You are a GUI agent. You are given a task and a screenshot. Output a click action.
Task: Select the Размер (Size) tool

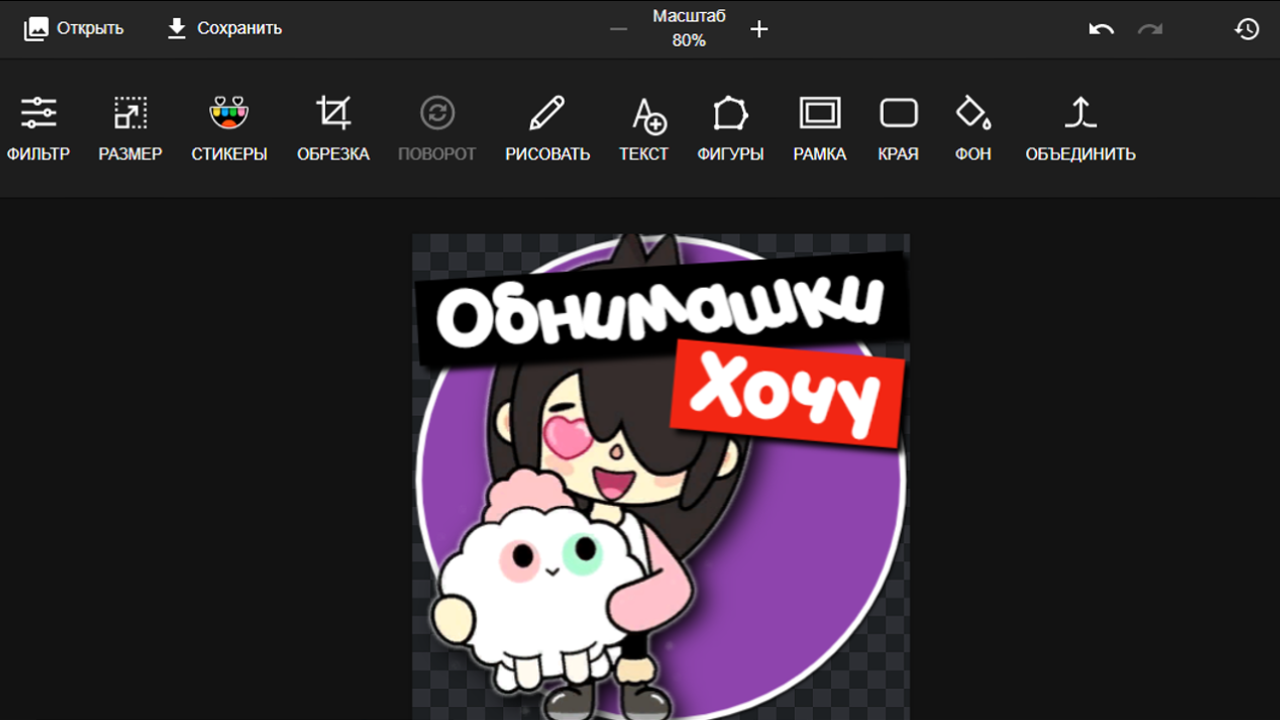pos(130,125)
